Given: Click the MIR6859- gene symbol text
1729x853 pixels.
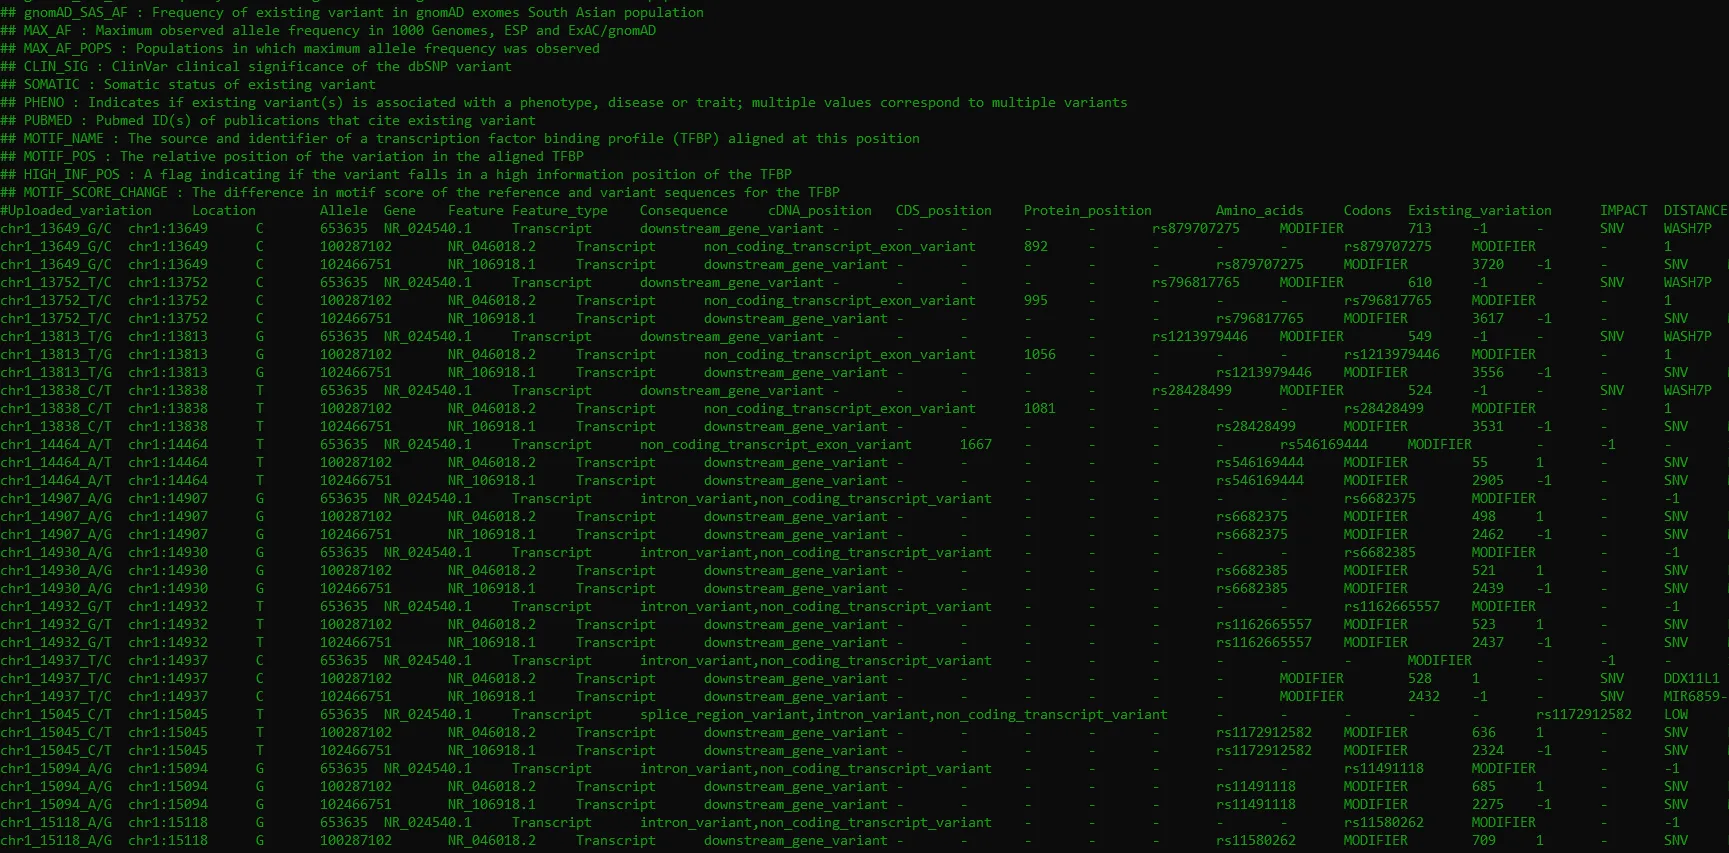Looking at the screenshot, I should 1694,697.
